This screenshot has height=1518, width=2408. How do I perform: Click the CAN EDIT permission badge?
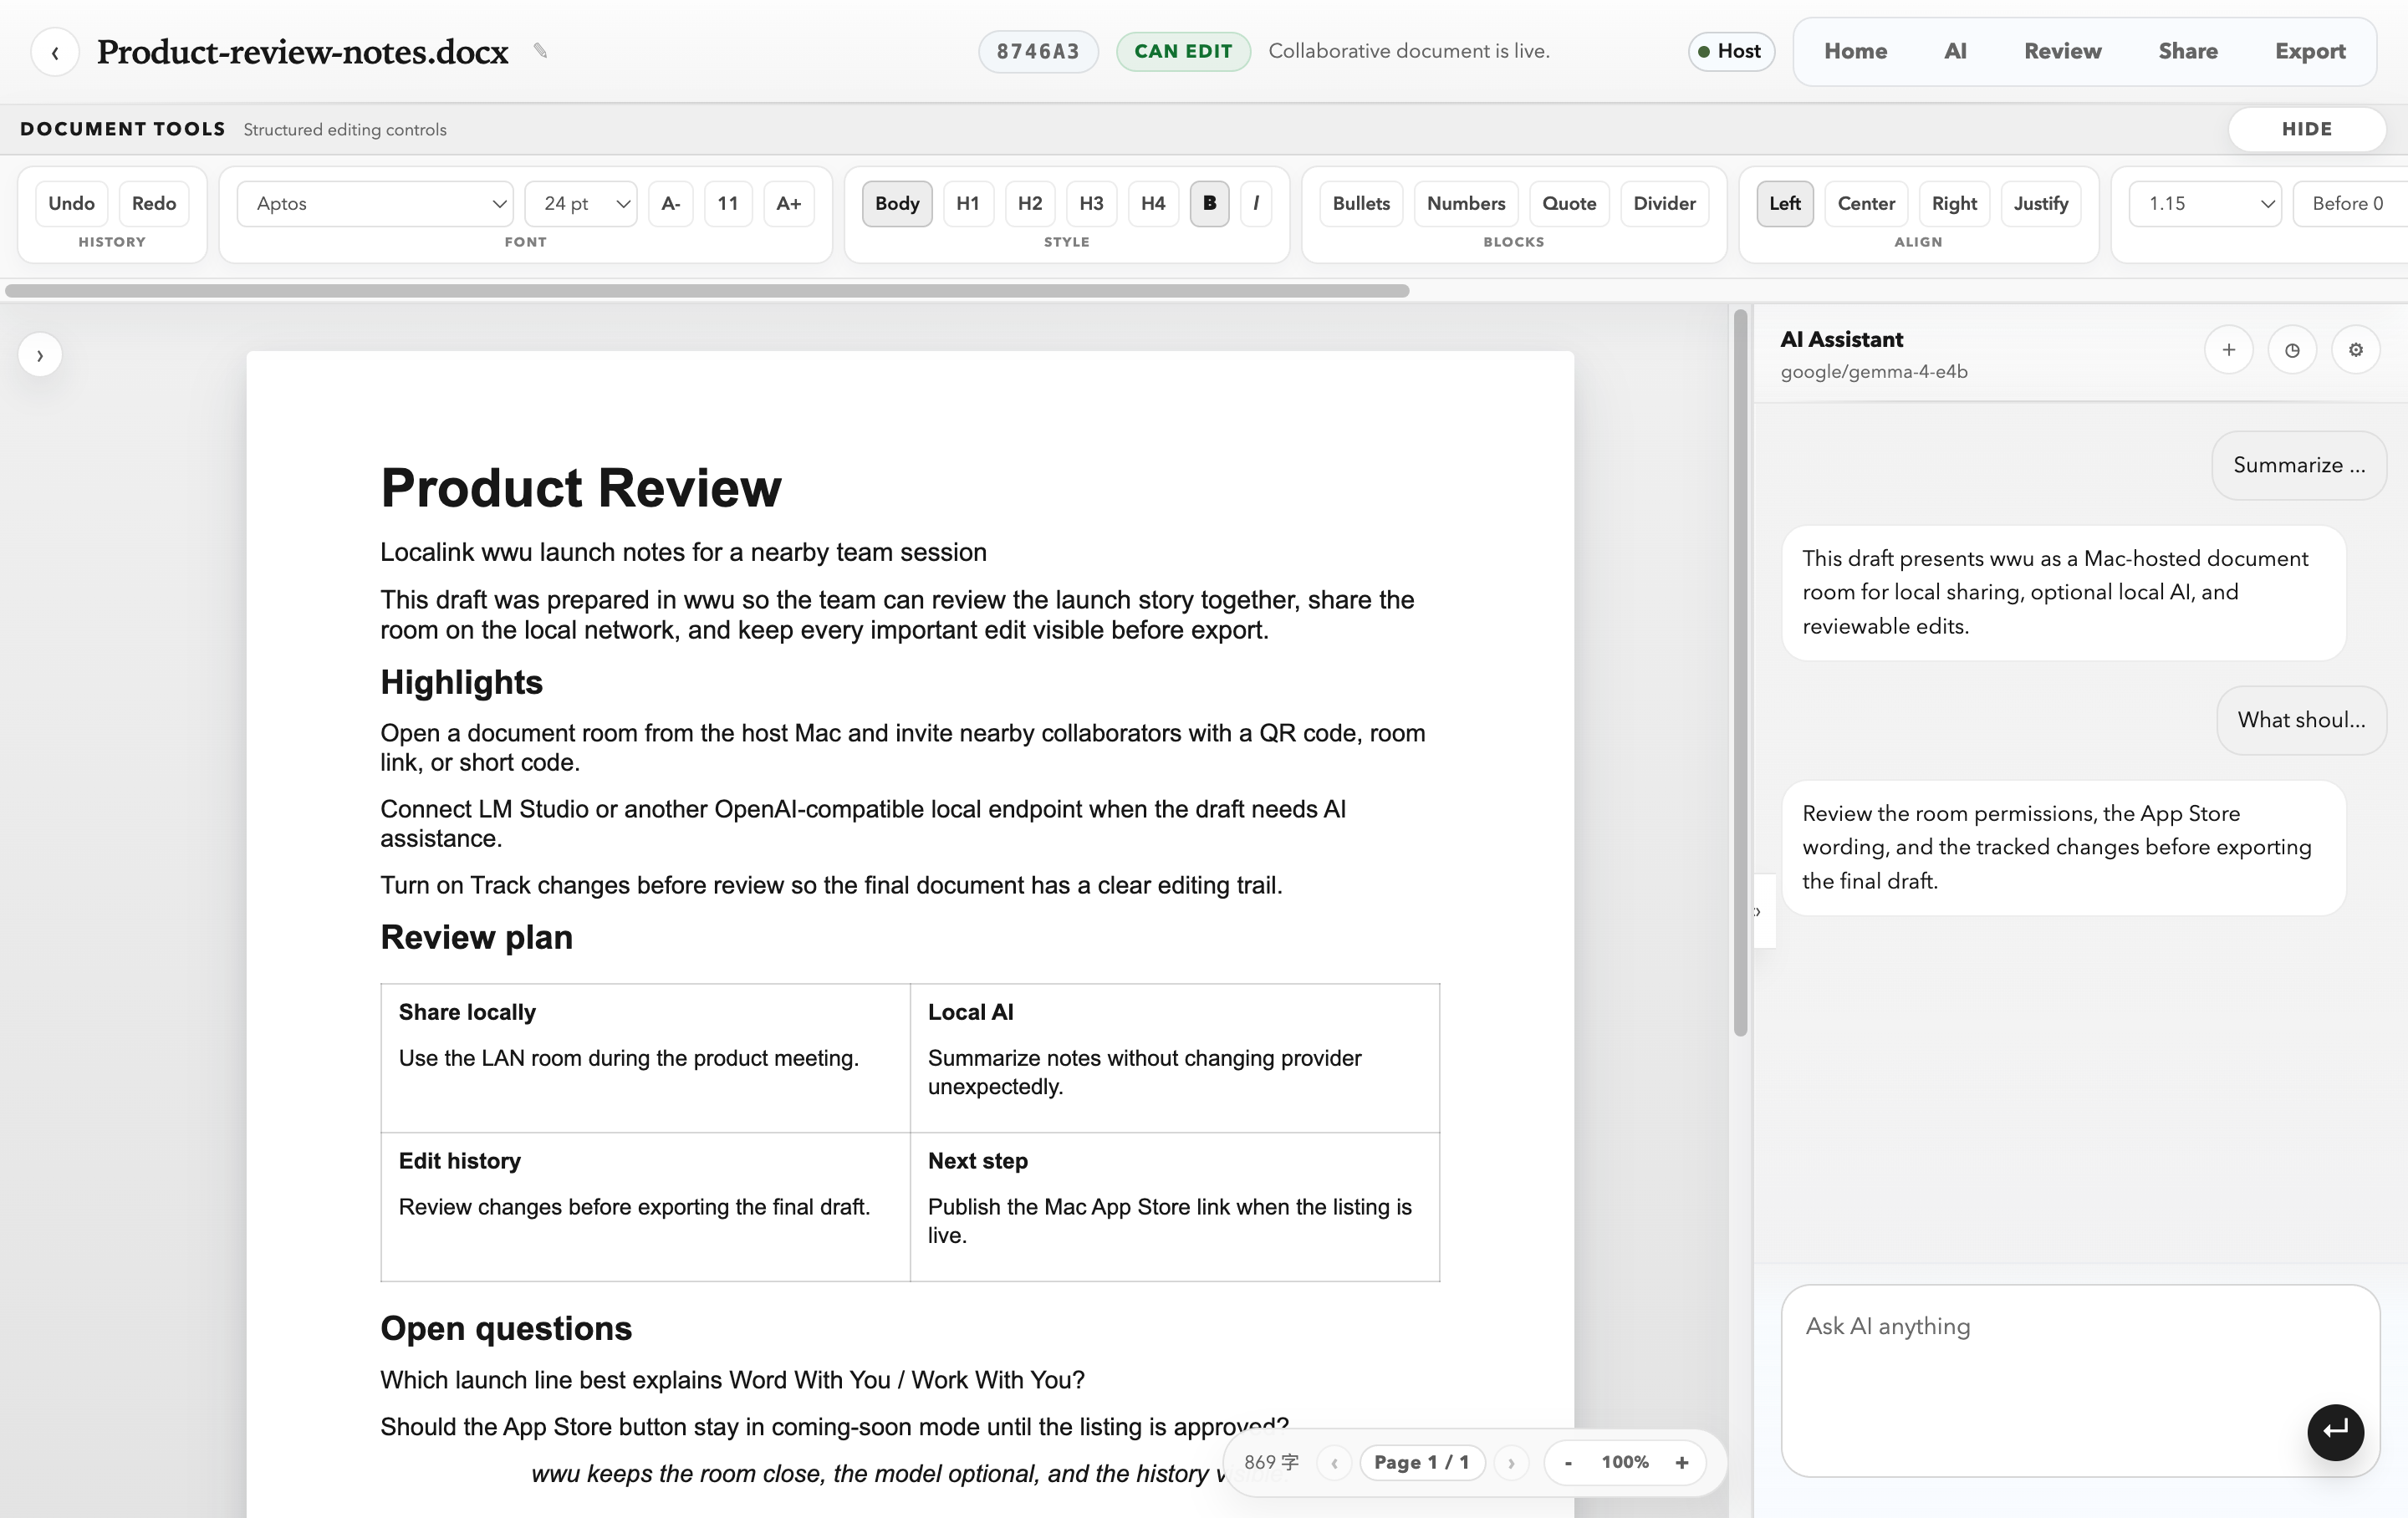(x=1183, y=52)
